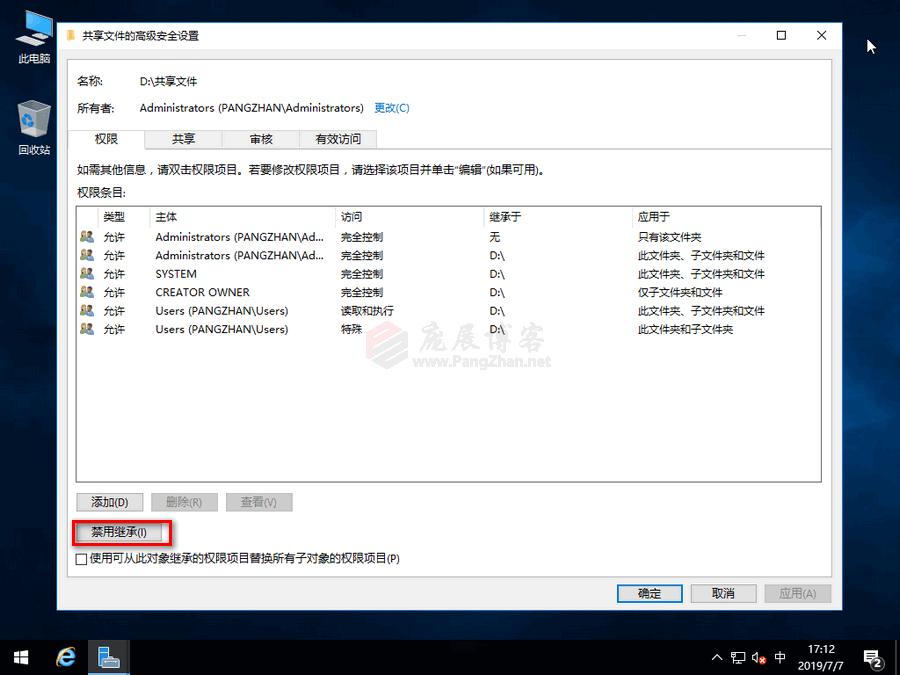This screenshot has height=675, width=900.
Task: Enable the replace child object permissions checkbox
Action: coord(81,559)
